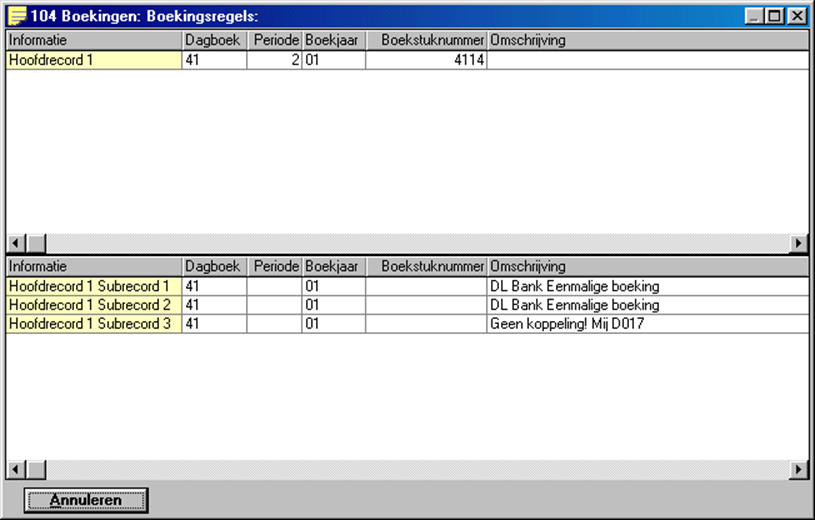Click the 'Geen koppeling! Mij D017' description cell

[646, 324]
